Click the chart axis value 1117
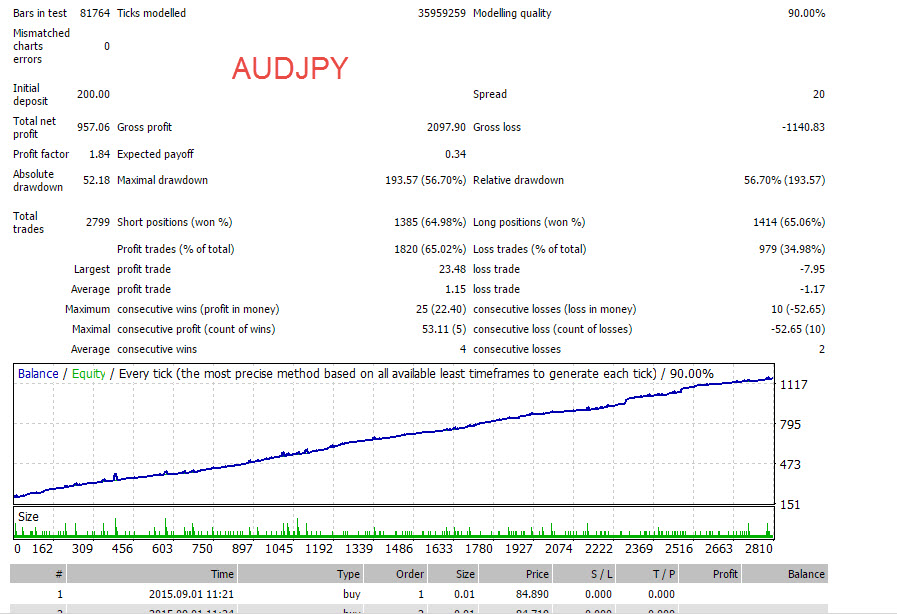This screenshot has width=897, height=614. [794, 385]
